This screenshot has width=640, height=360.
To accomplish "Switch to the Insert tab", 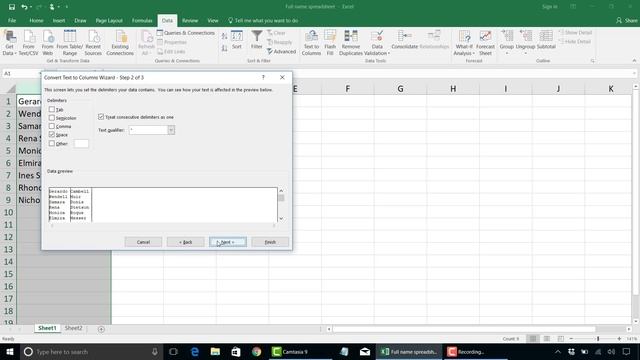I will [x=59, y=20].
